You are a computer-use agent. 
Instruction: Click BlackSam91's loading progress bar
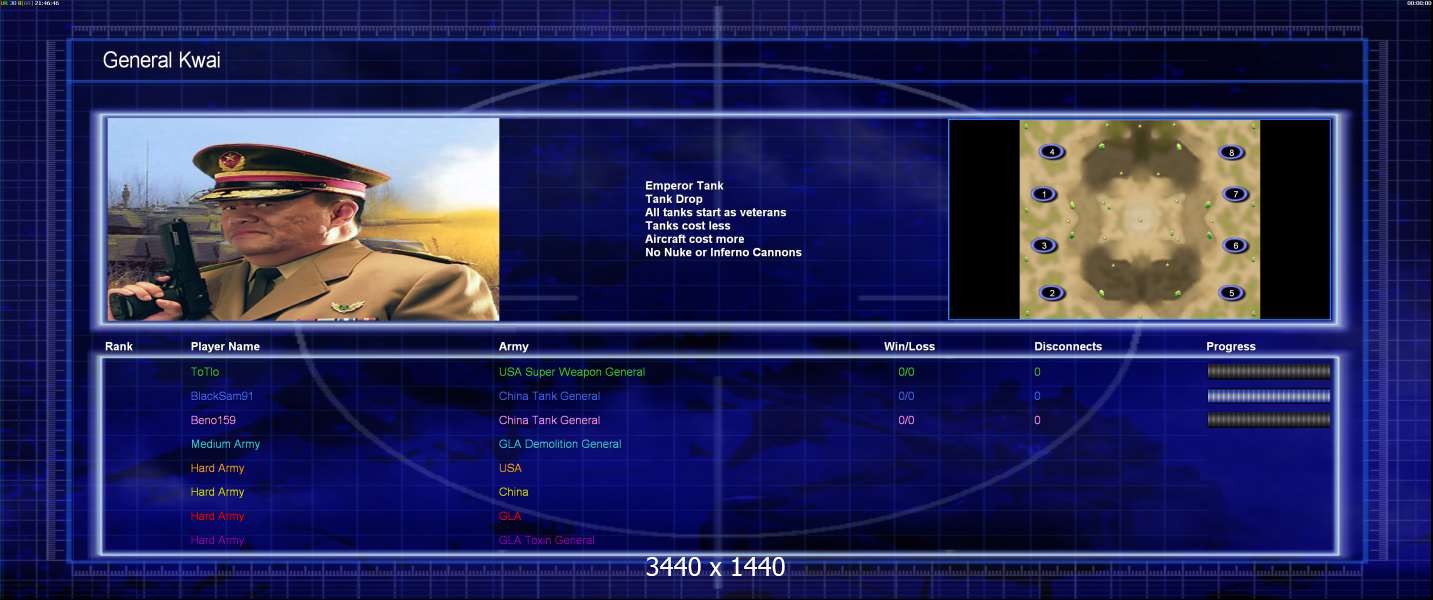1269,396
